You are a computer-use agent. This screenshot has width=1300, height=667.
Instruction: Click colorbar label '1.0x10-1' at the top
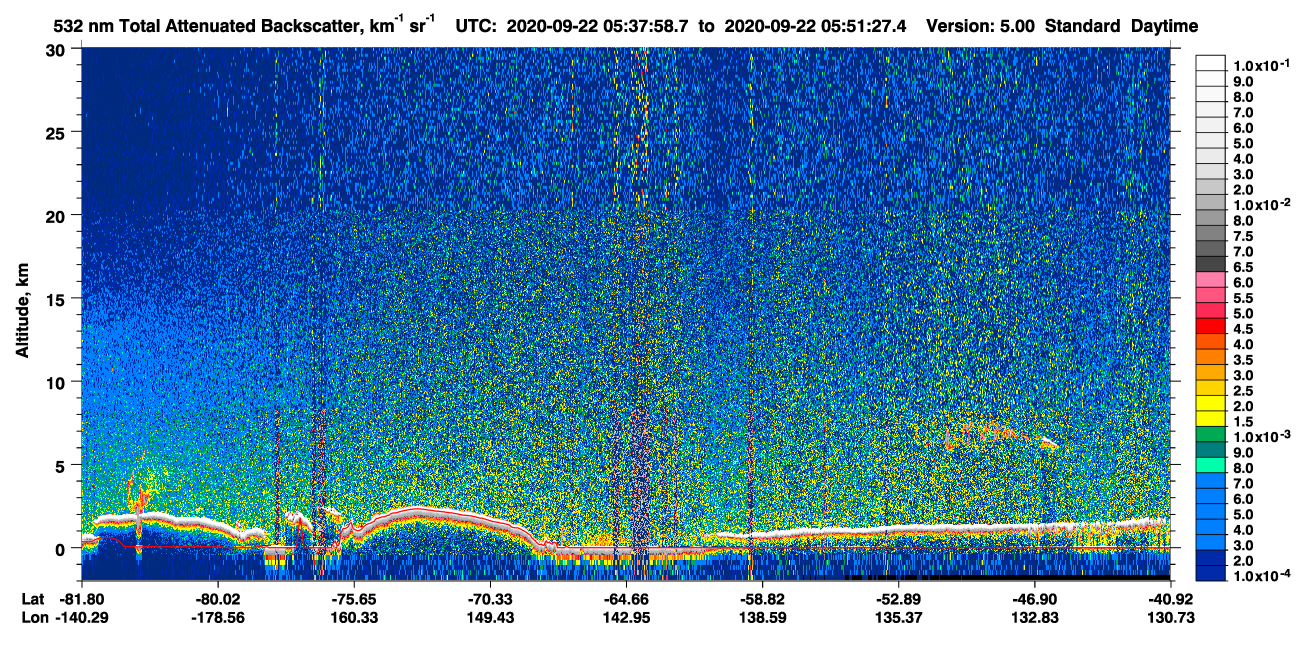1260,65
